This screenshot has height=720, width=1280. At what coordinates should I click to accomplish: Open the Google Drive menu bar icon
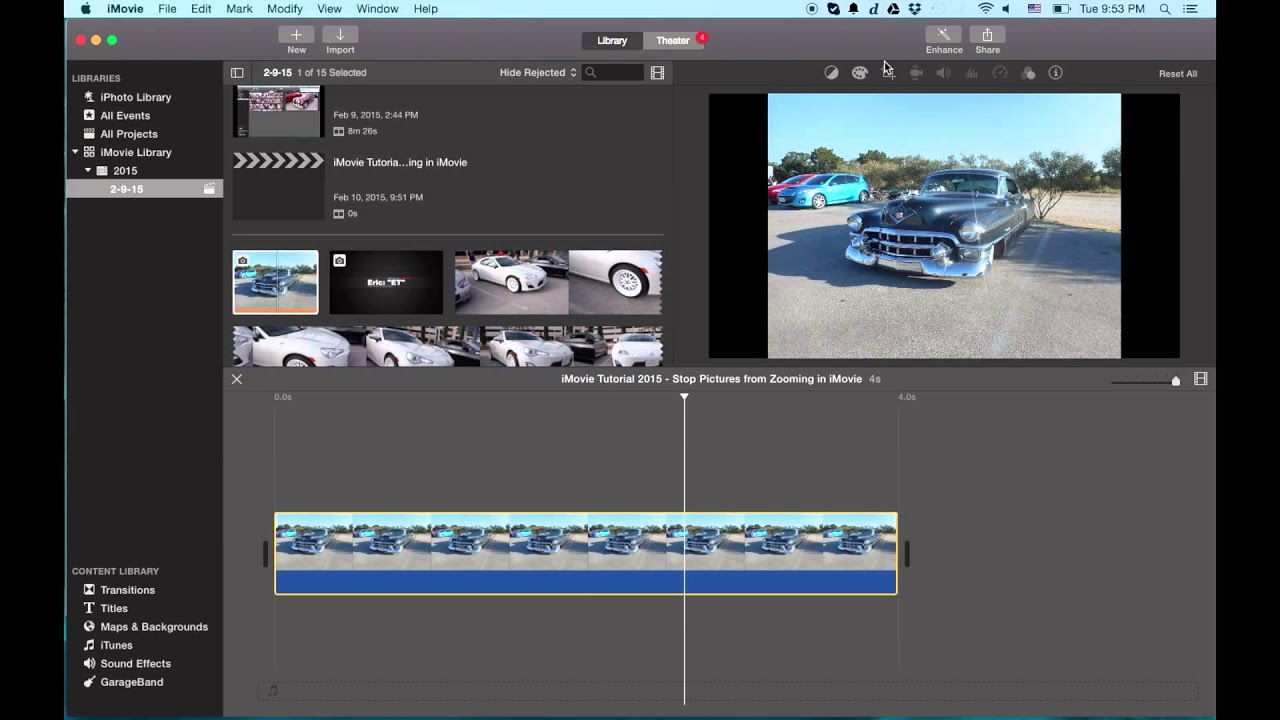coord(893,9)
